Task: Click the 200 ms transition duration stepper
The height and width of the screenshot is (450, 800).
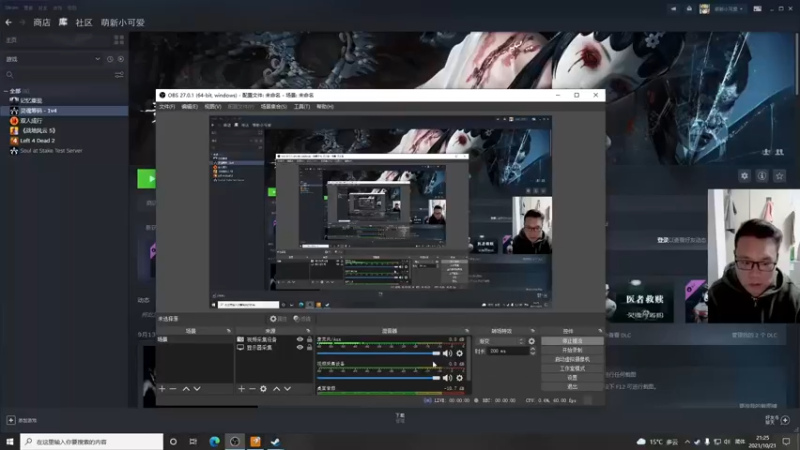Action: (533, 351)
